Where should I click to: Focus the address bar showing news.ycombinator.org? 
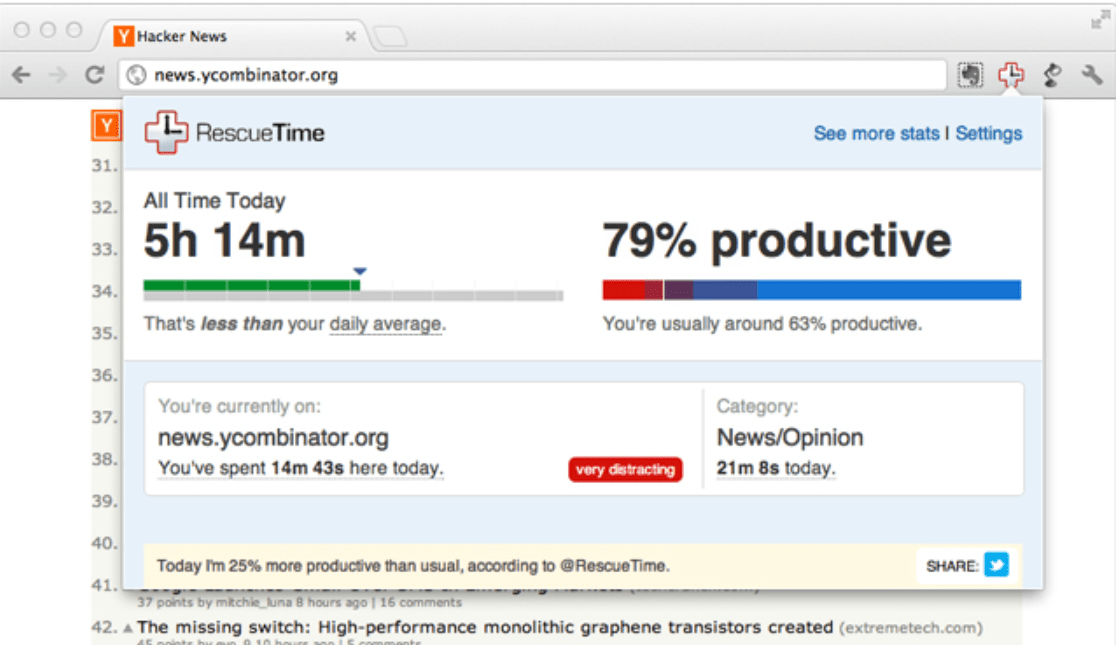click(532, 75)
